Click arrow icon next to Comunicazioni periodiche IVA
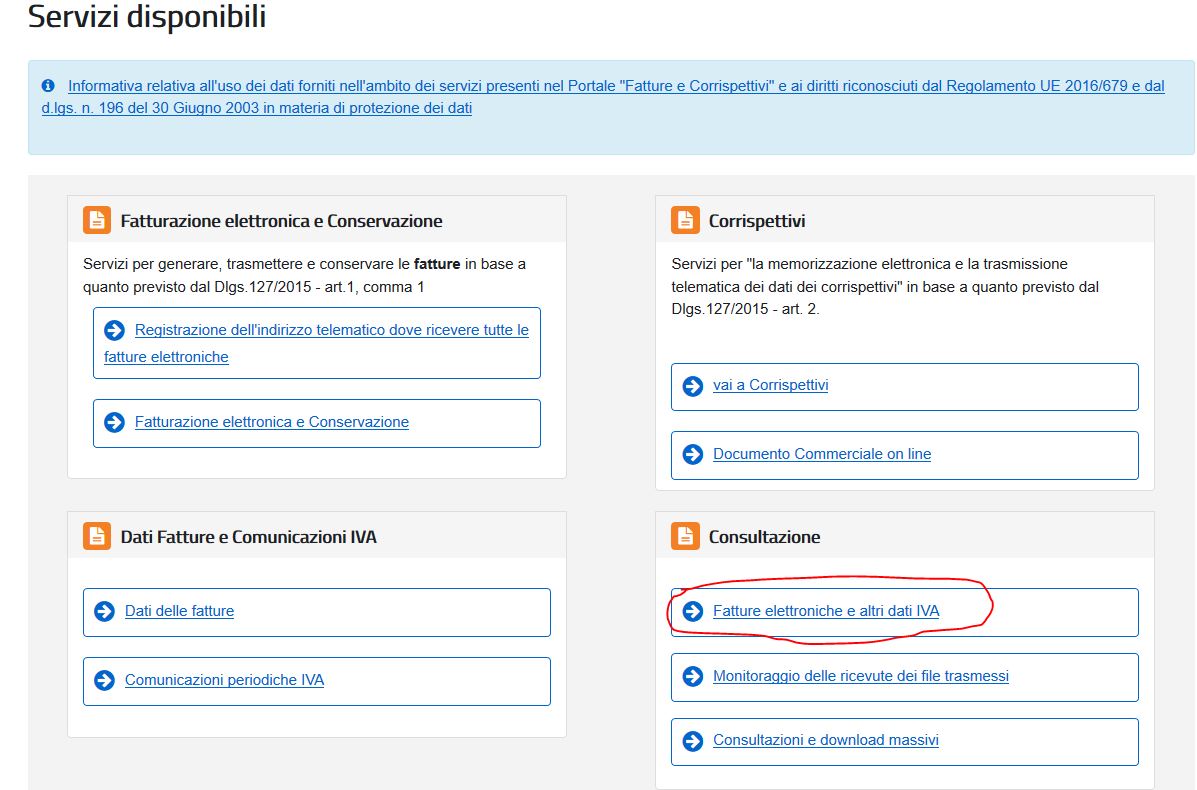Image resolution: width=1197 pixels, height=790 pixels. (104, 680)
